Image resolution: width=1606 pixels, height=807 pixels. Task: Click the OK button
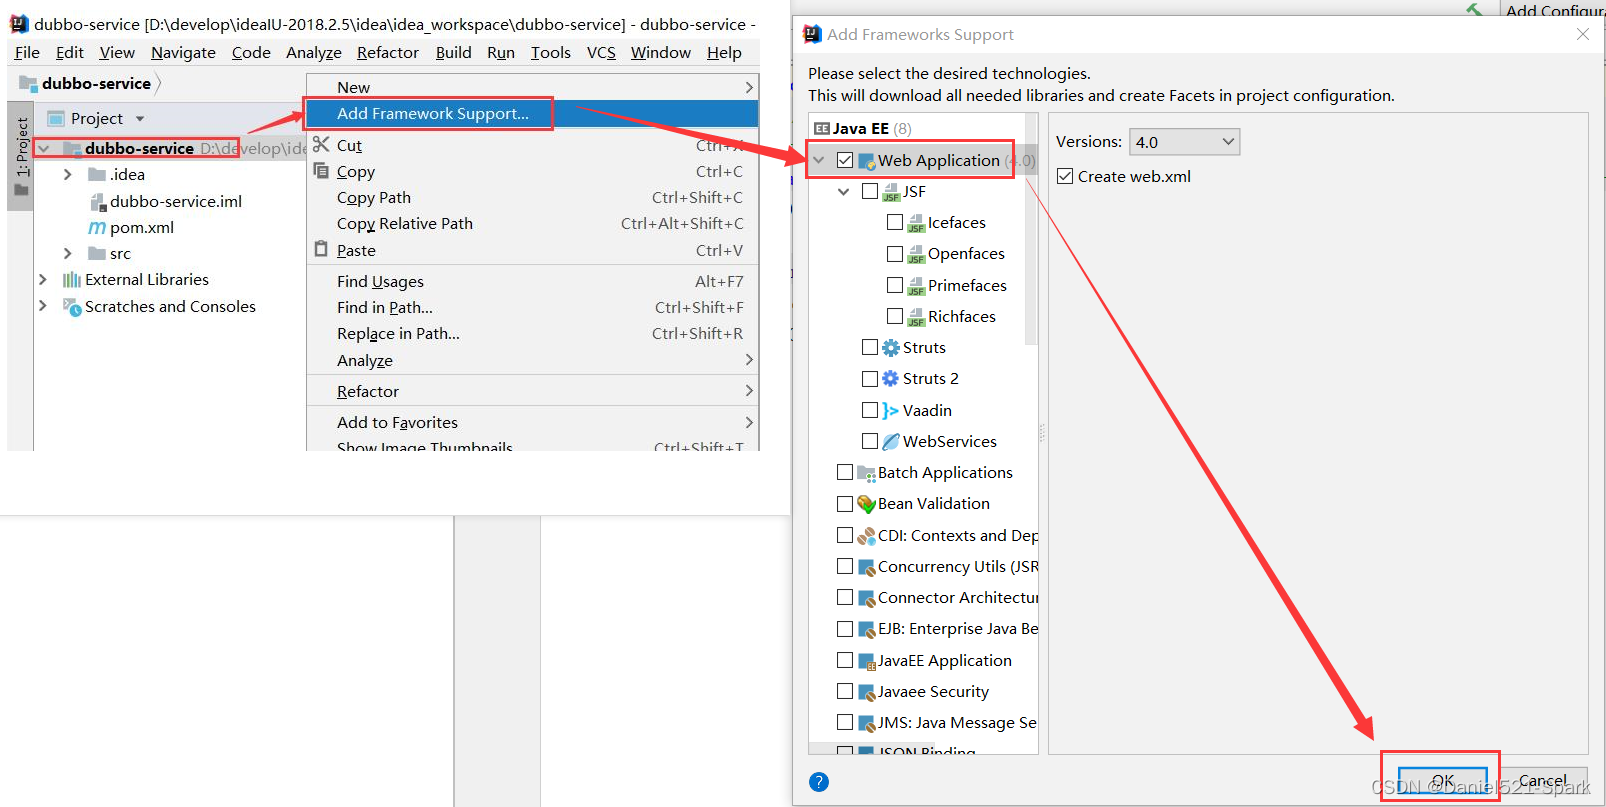coord(1442,781)
